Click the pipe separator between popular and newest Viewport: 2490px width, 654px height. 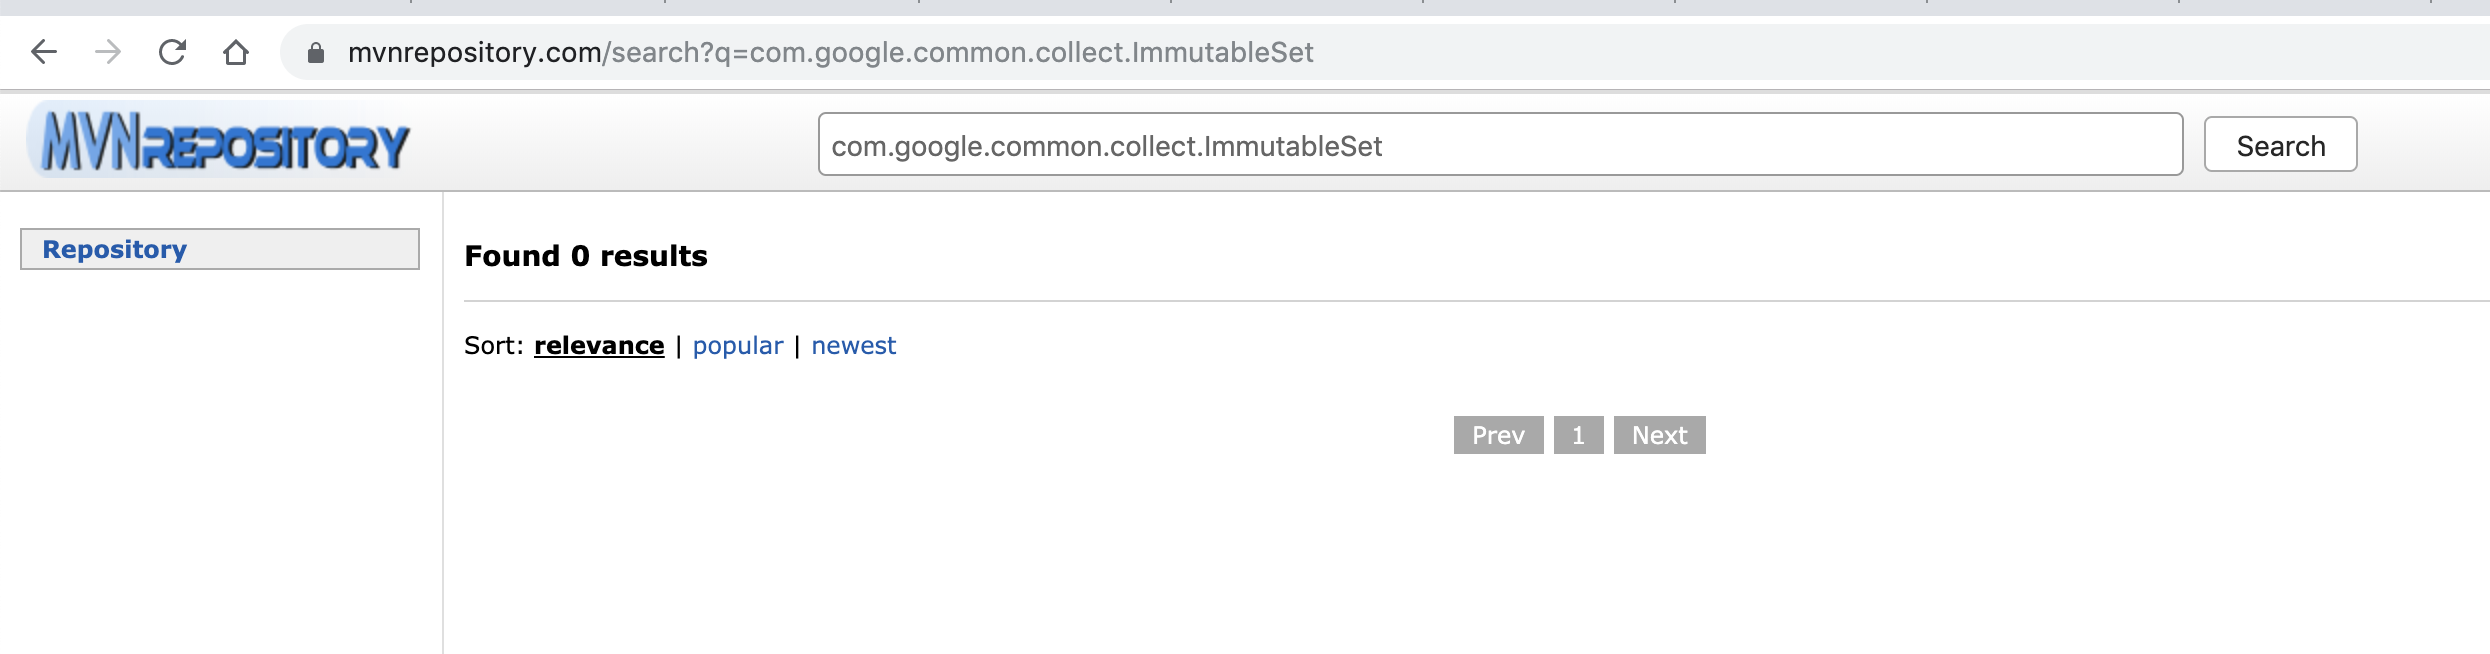797,346
